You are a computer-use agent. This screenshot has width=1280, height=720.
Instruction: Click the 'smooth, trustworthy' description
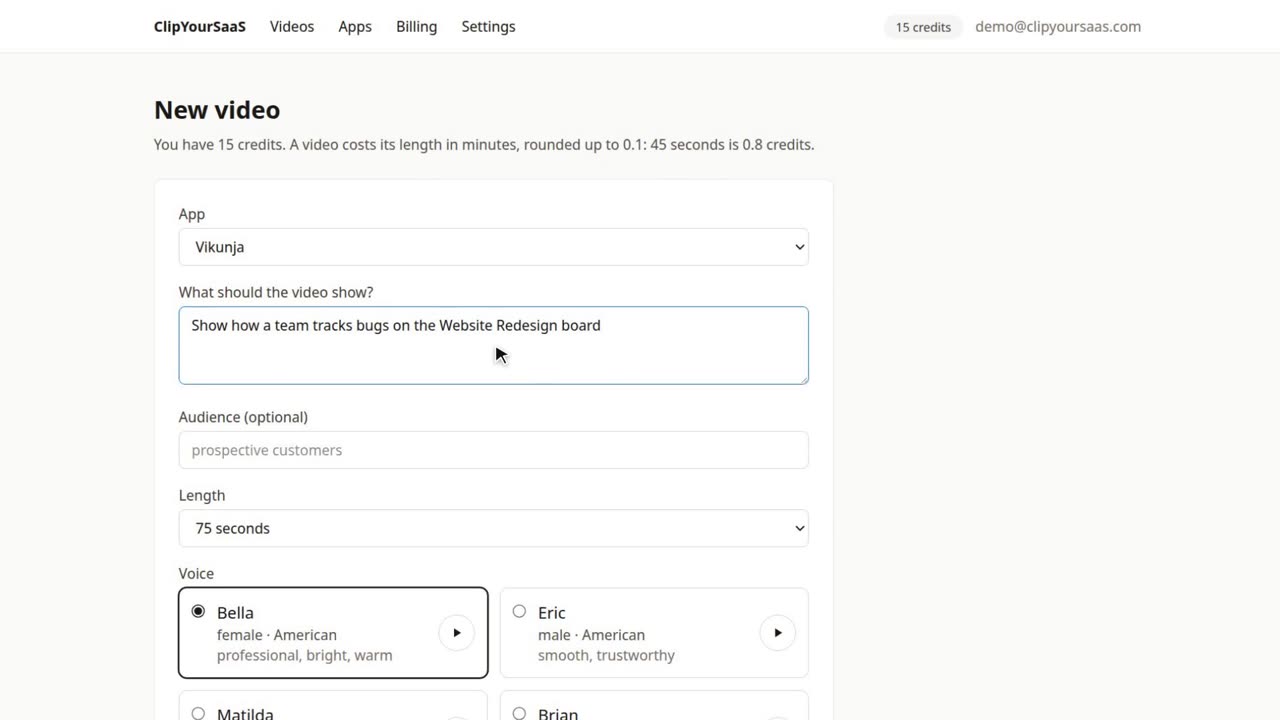(x=606, y=655)
